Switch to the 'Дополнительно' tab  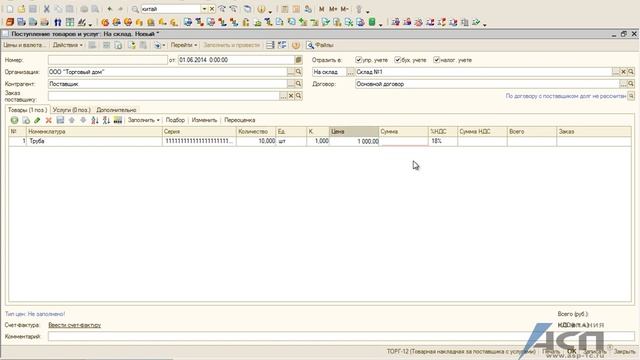[116, 110]
